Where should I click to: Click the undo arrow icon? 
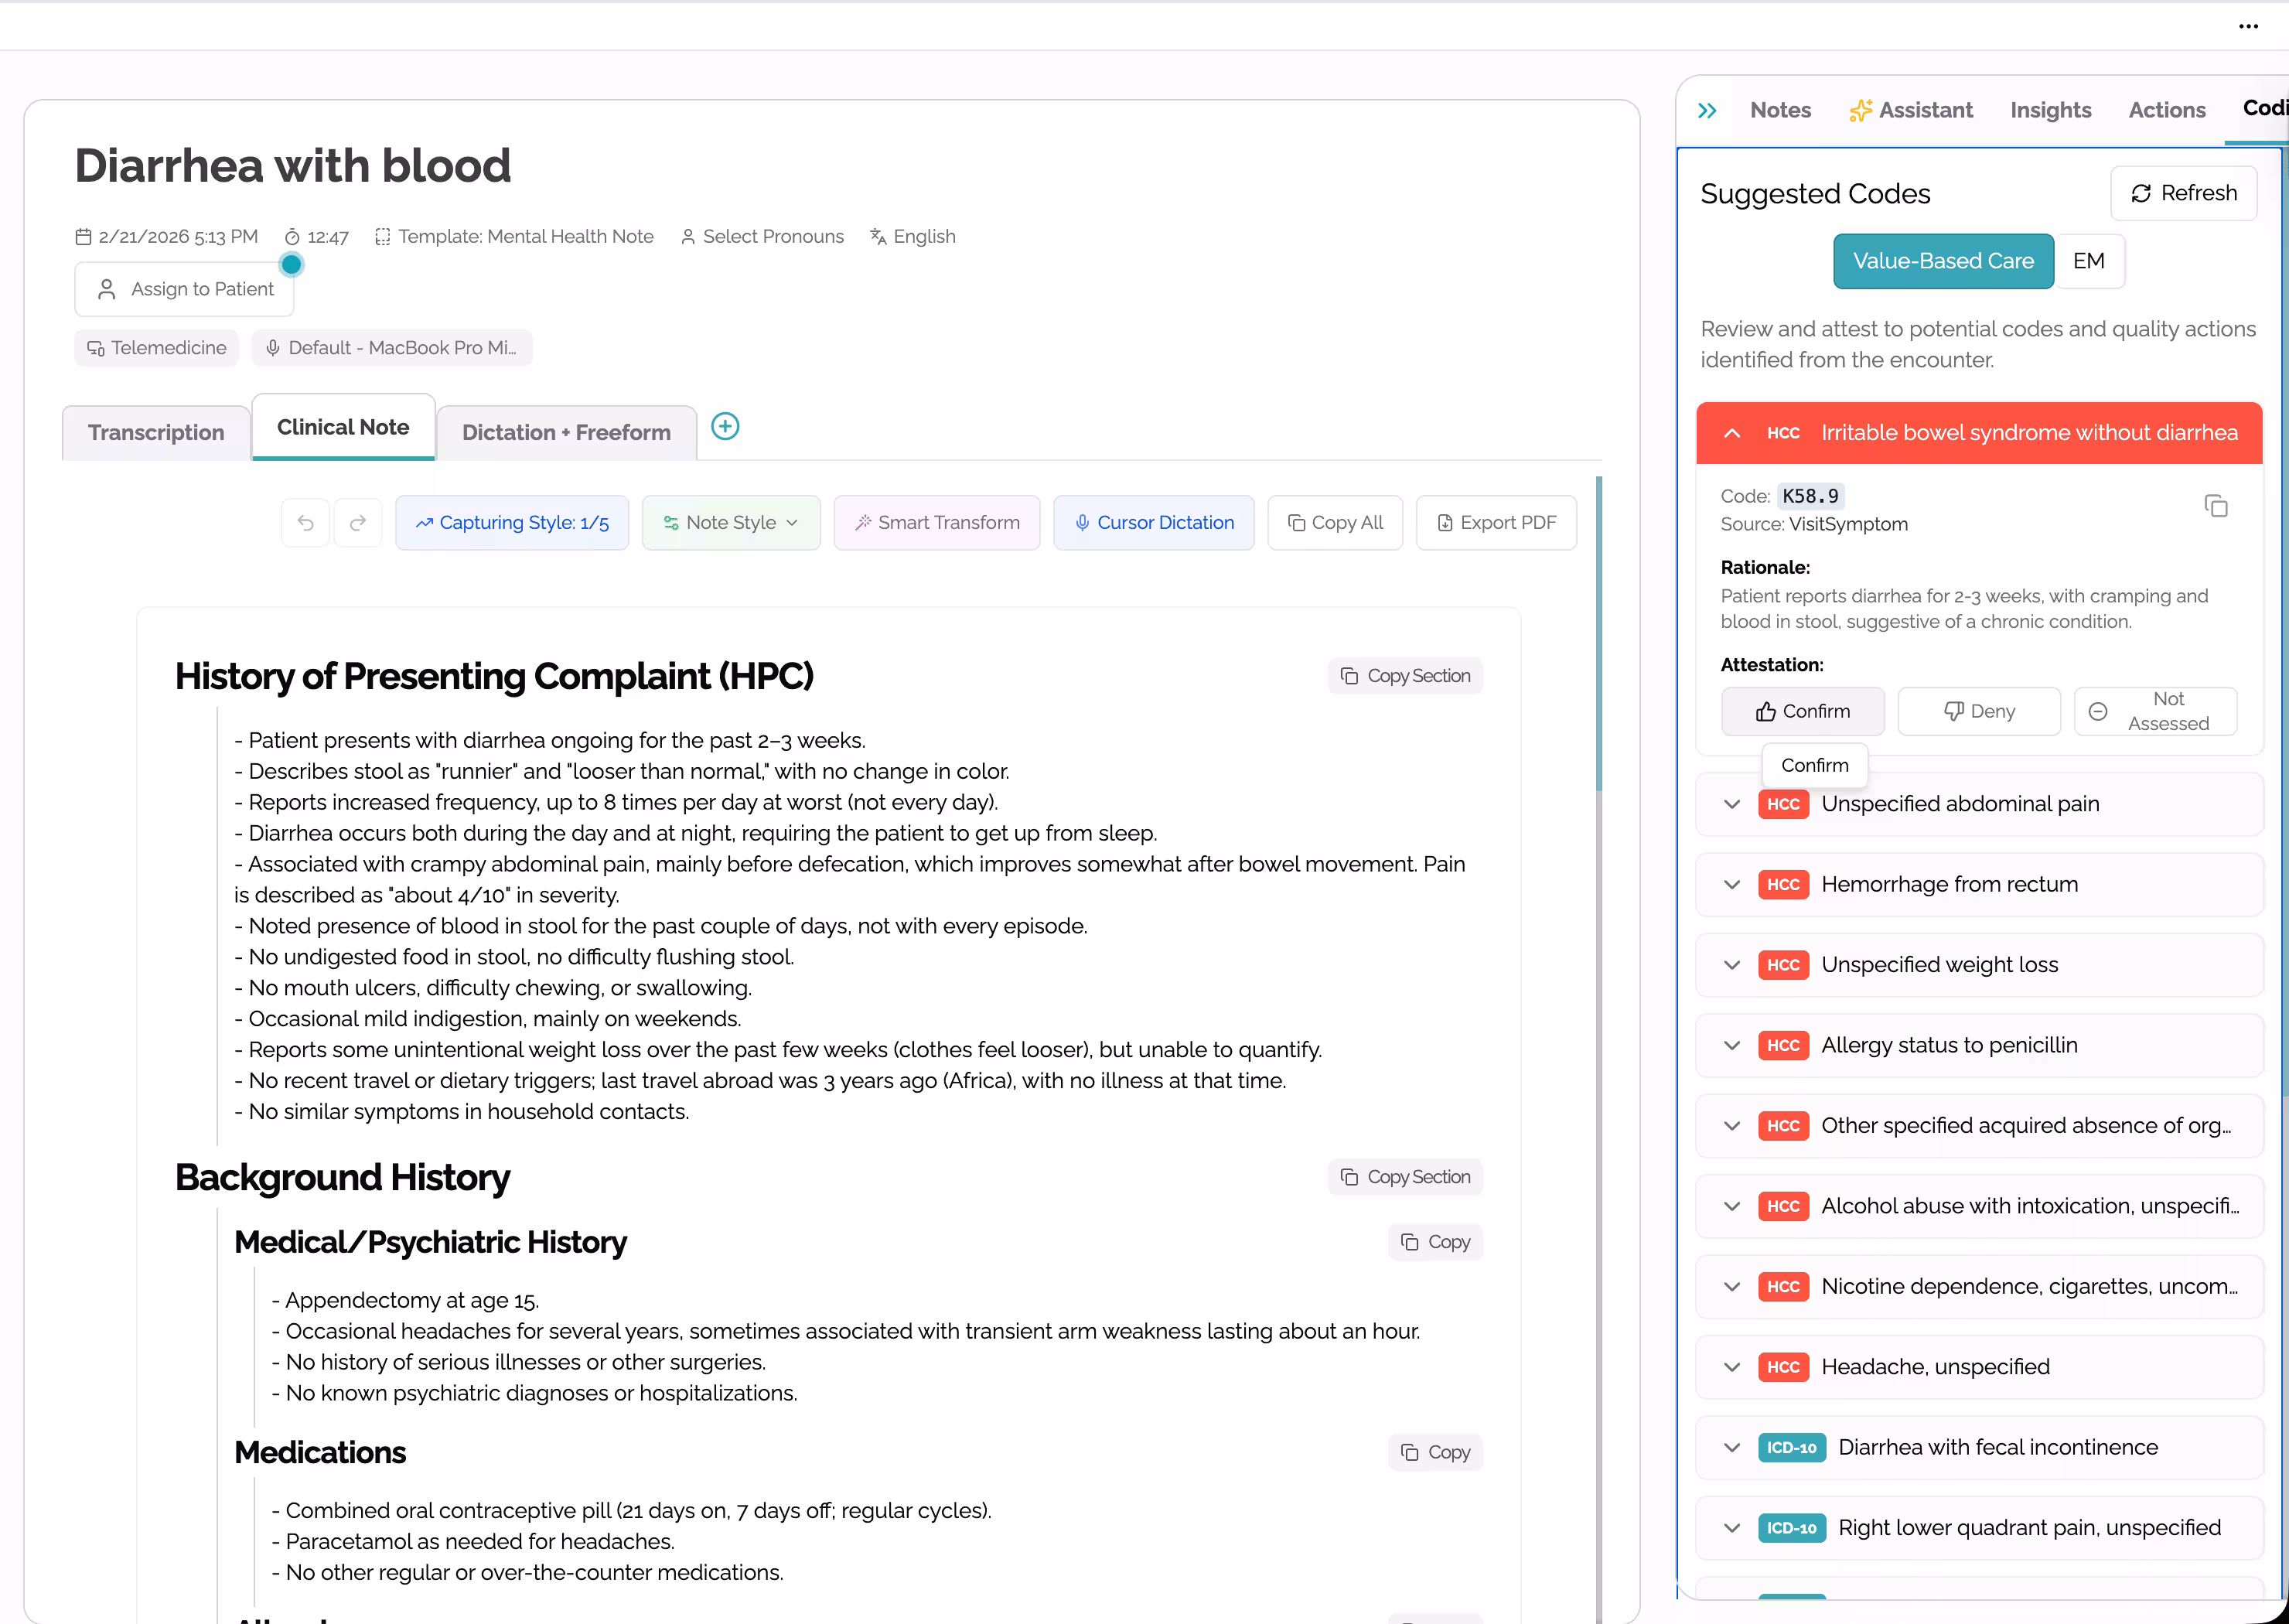306,523
